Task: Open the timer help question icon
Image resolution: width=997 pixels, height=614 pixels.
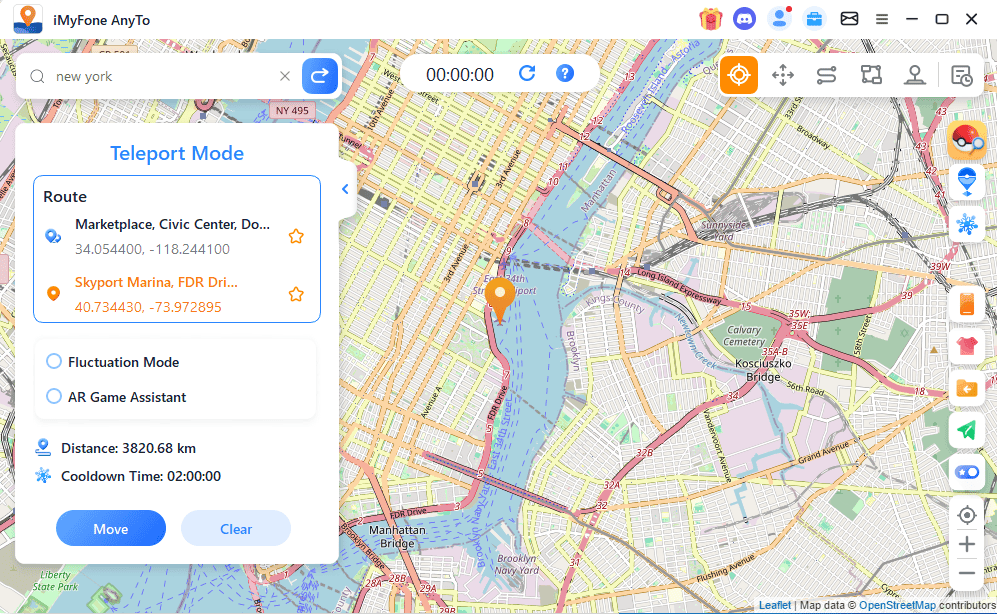Action: click(565, 74)
